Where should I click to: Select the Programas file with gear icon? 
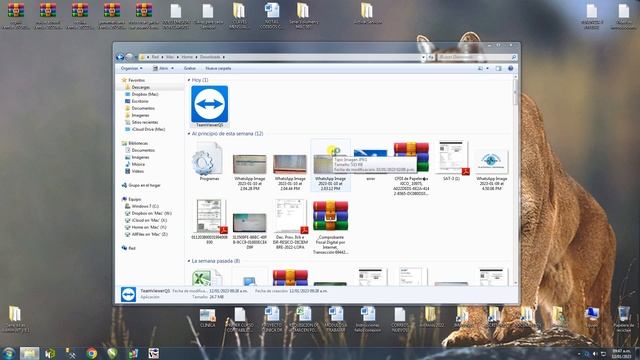(x=209, y=162)
